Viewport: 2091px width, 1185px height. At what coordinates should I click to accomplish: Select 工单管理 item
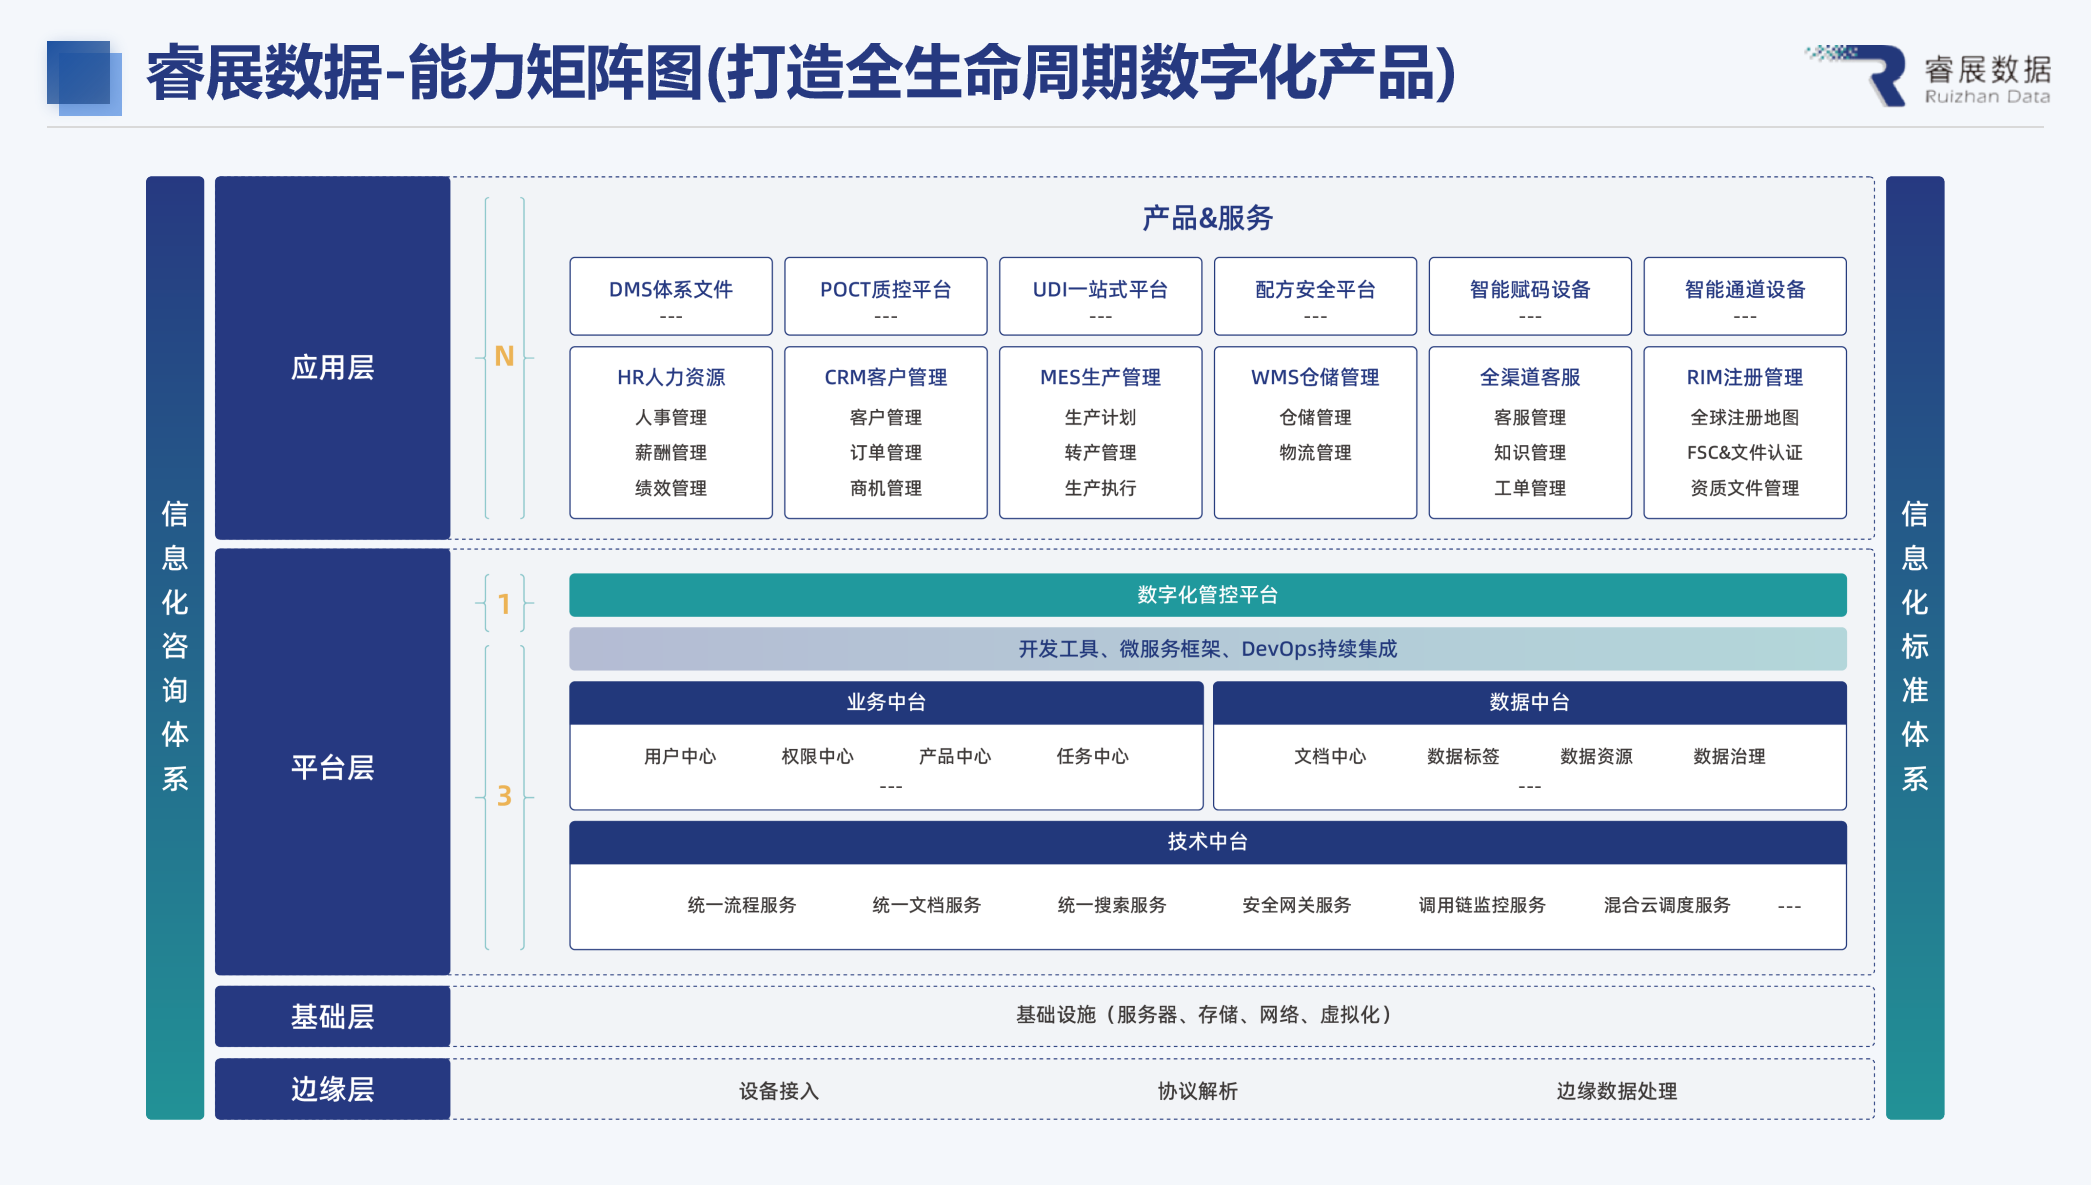tap(1530, 488)
